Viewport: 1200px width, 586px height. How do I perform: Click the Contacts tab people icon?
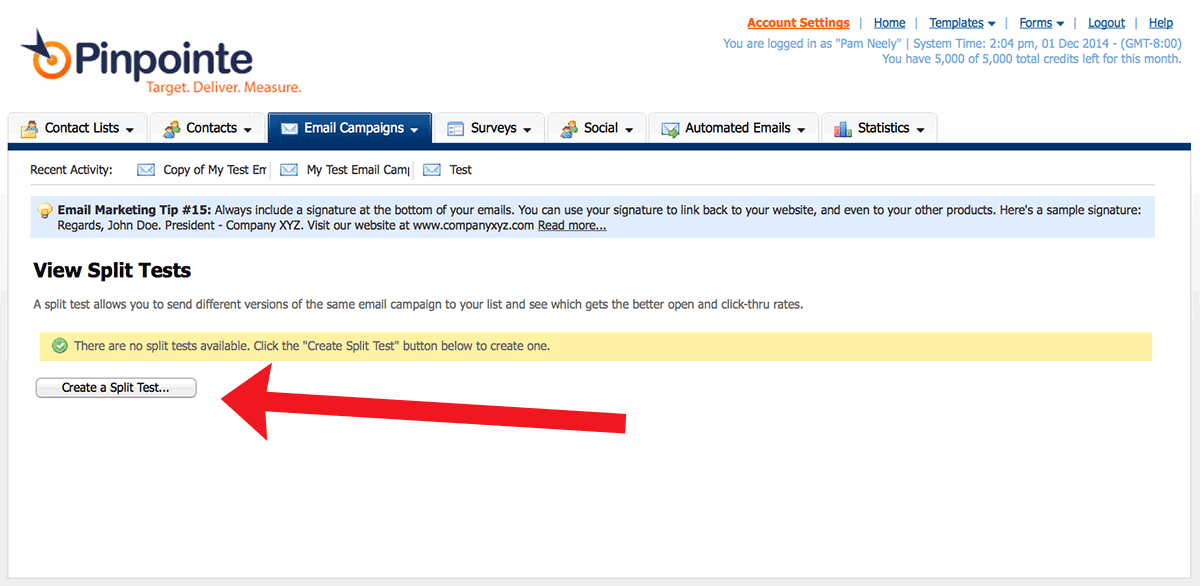[x=171, y=129]
